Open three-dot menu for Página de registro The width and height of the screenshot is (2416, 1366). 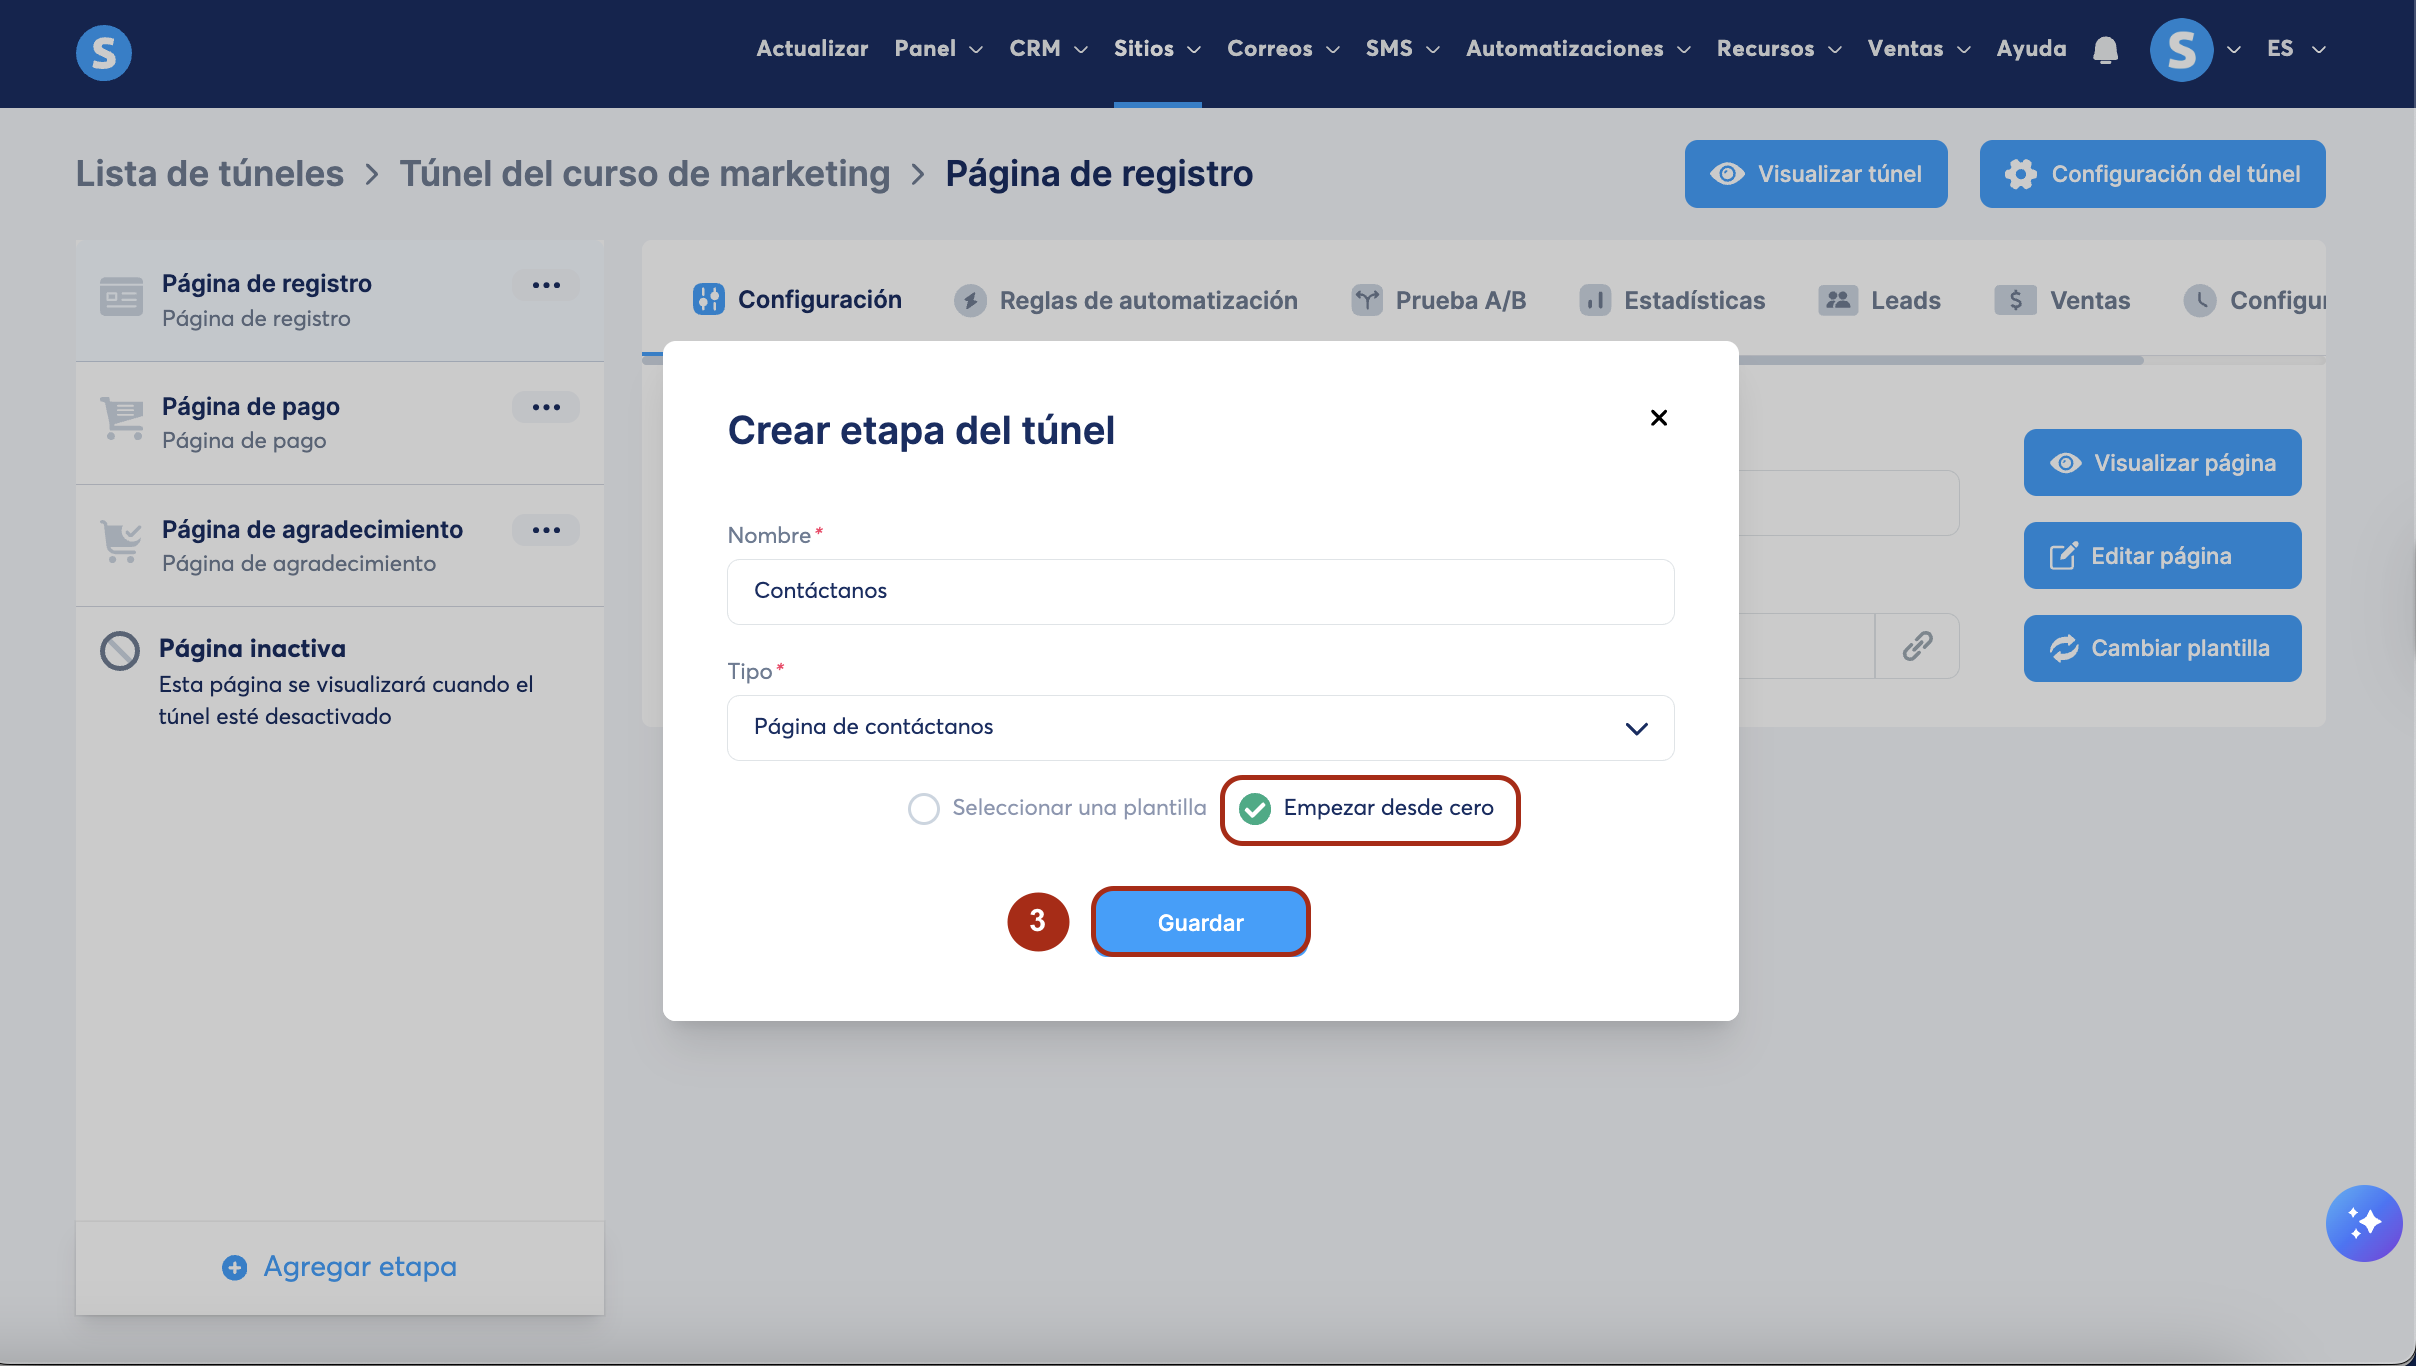(x=546, y=285)
